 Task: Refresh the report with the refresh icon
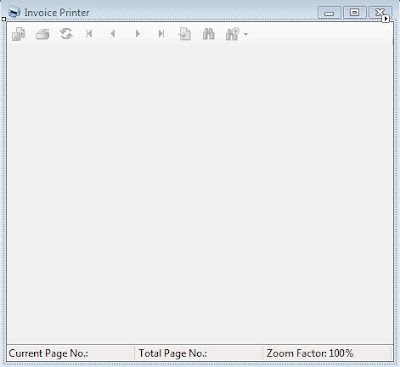(66, 34)
